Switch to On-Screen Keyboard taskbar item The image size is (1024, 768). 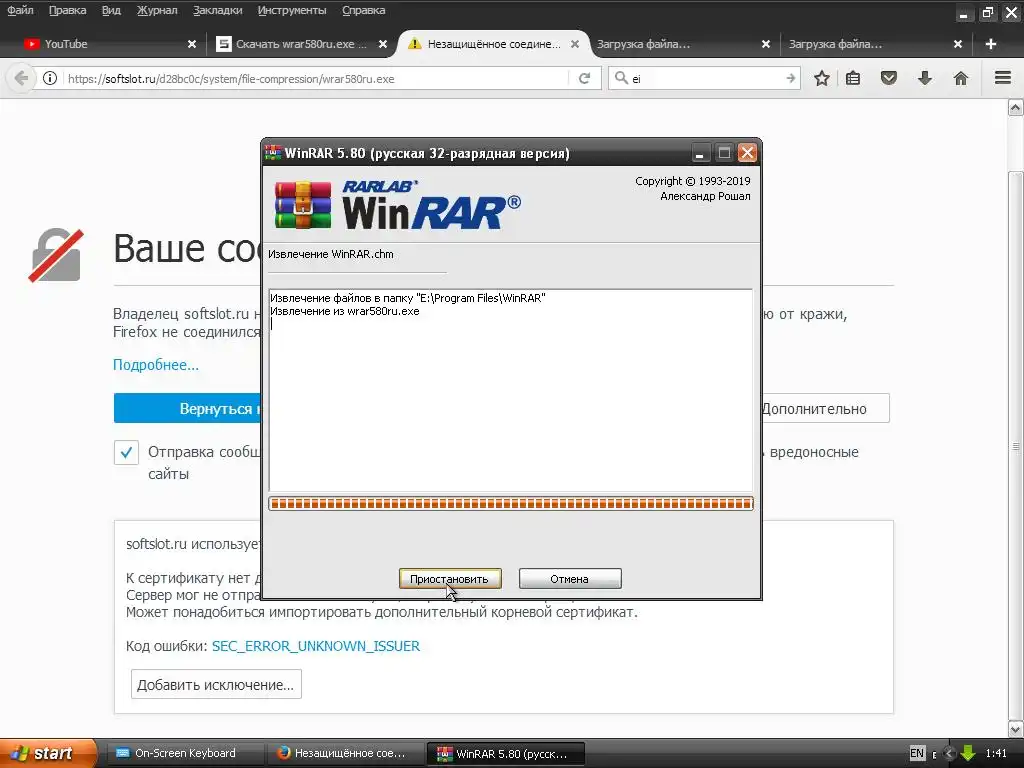(185, 753)
